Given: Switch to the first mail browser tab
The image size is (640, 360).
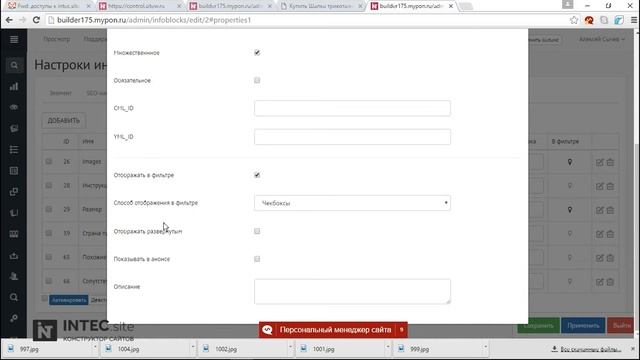Looking at the screenshot, I should 48,6.
